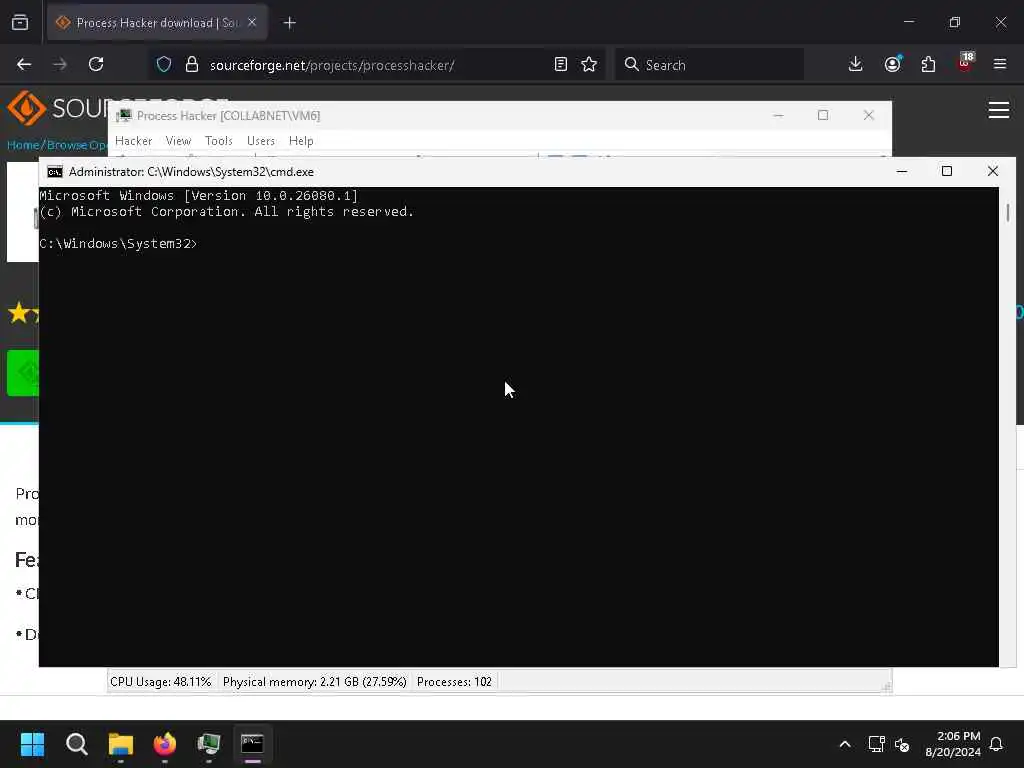Viewport: 1024px width, 768px height.
Task: Open extension with 18 badge
Action: 965,63
